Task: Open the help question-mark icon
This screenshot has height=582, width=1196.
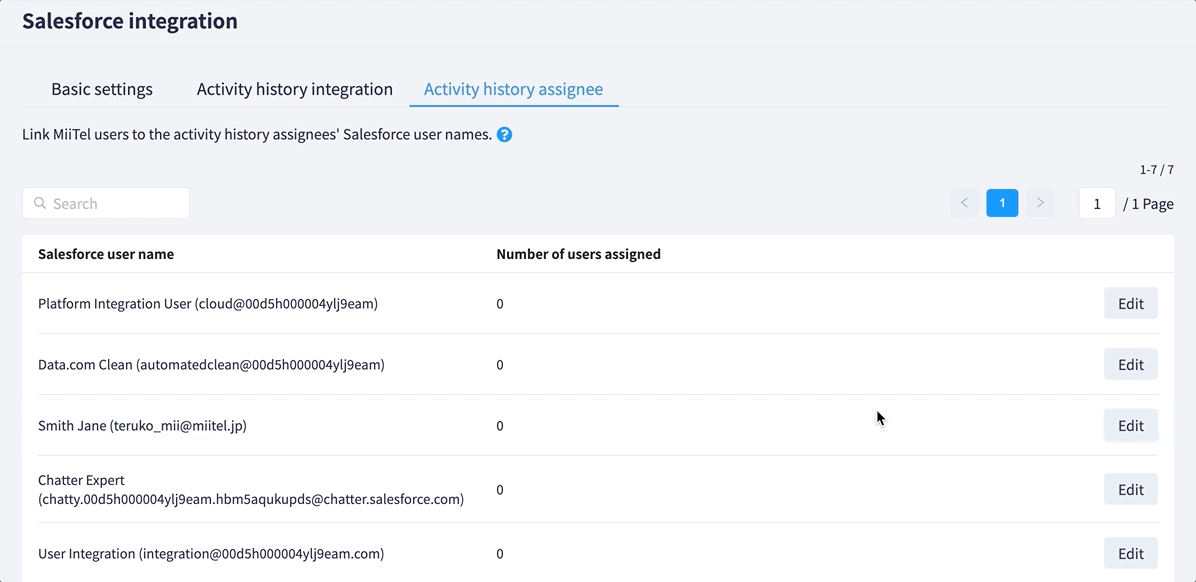Action: (x=504, y=135)
